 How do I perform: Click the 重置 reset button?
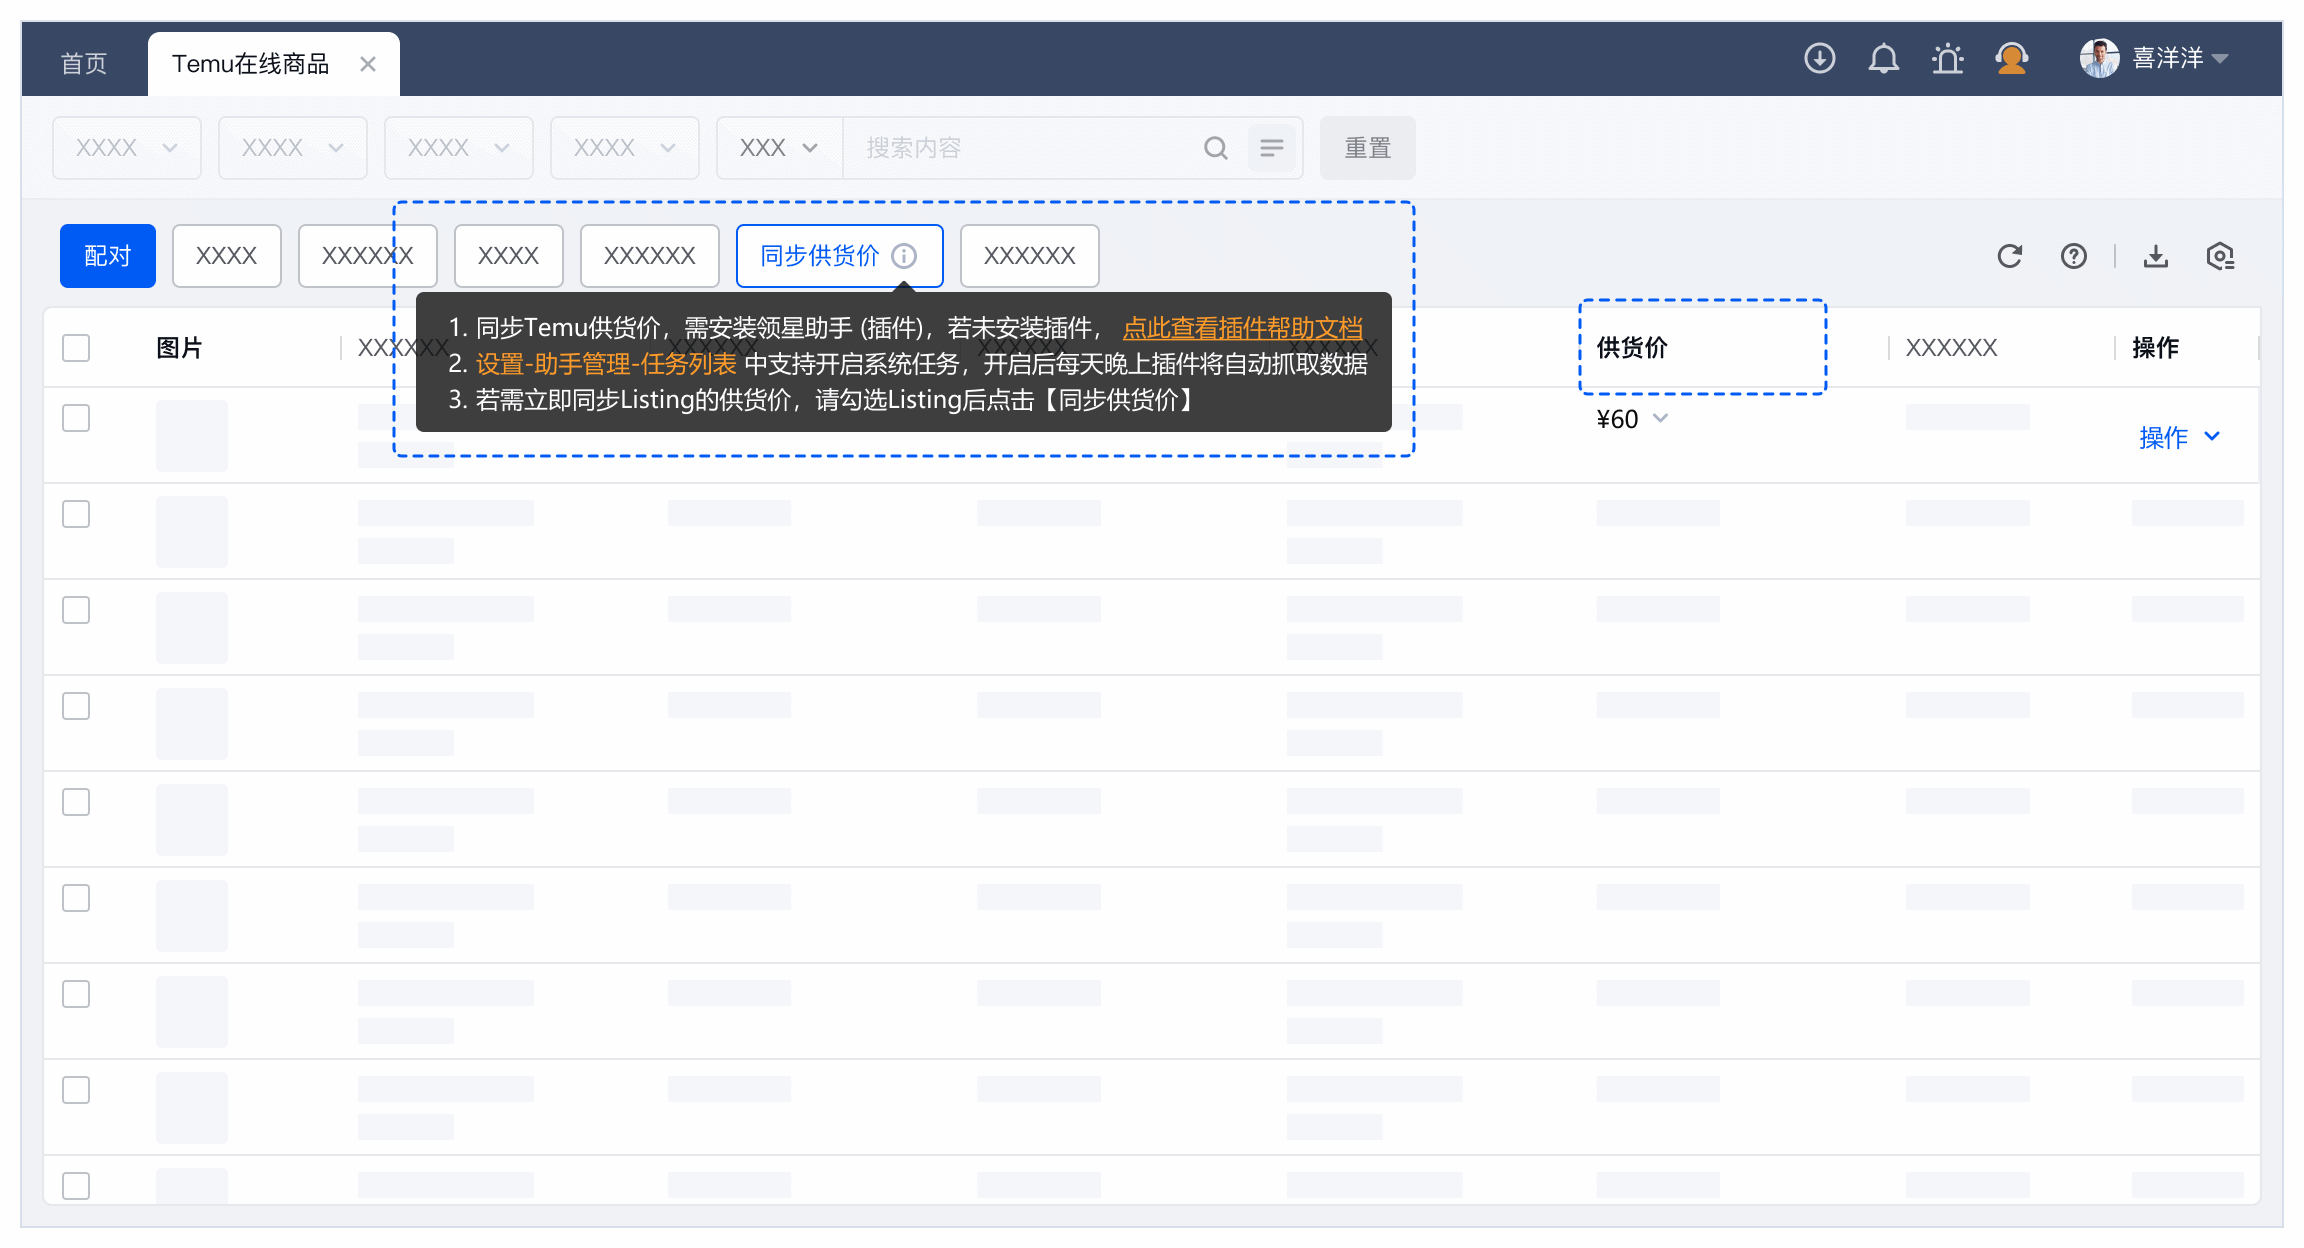point(1367,148)
